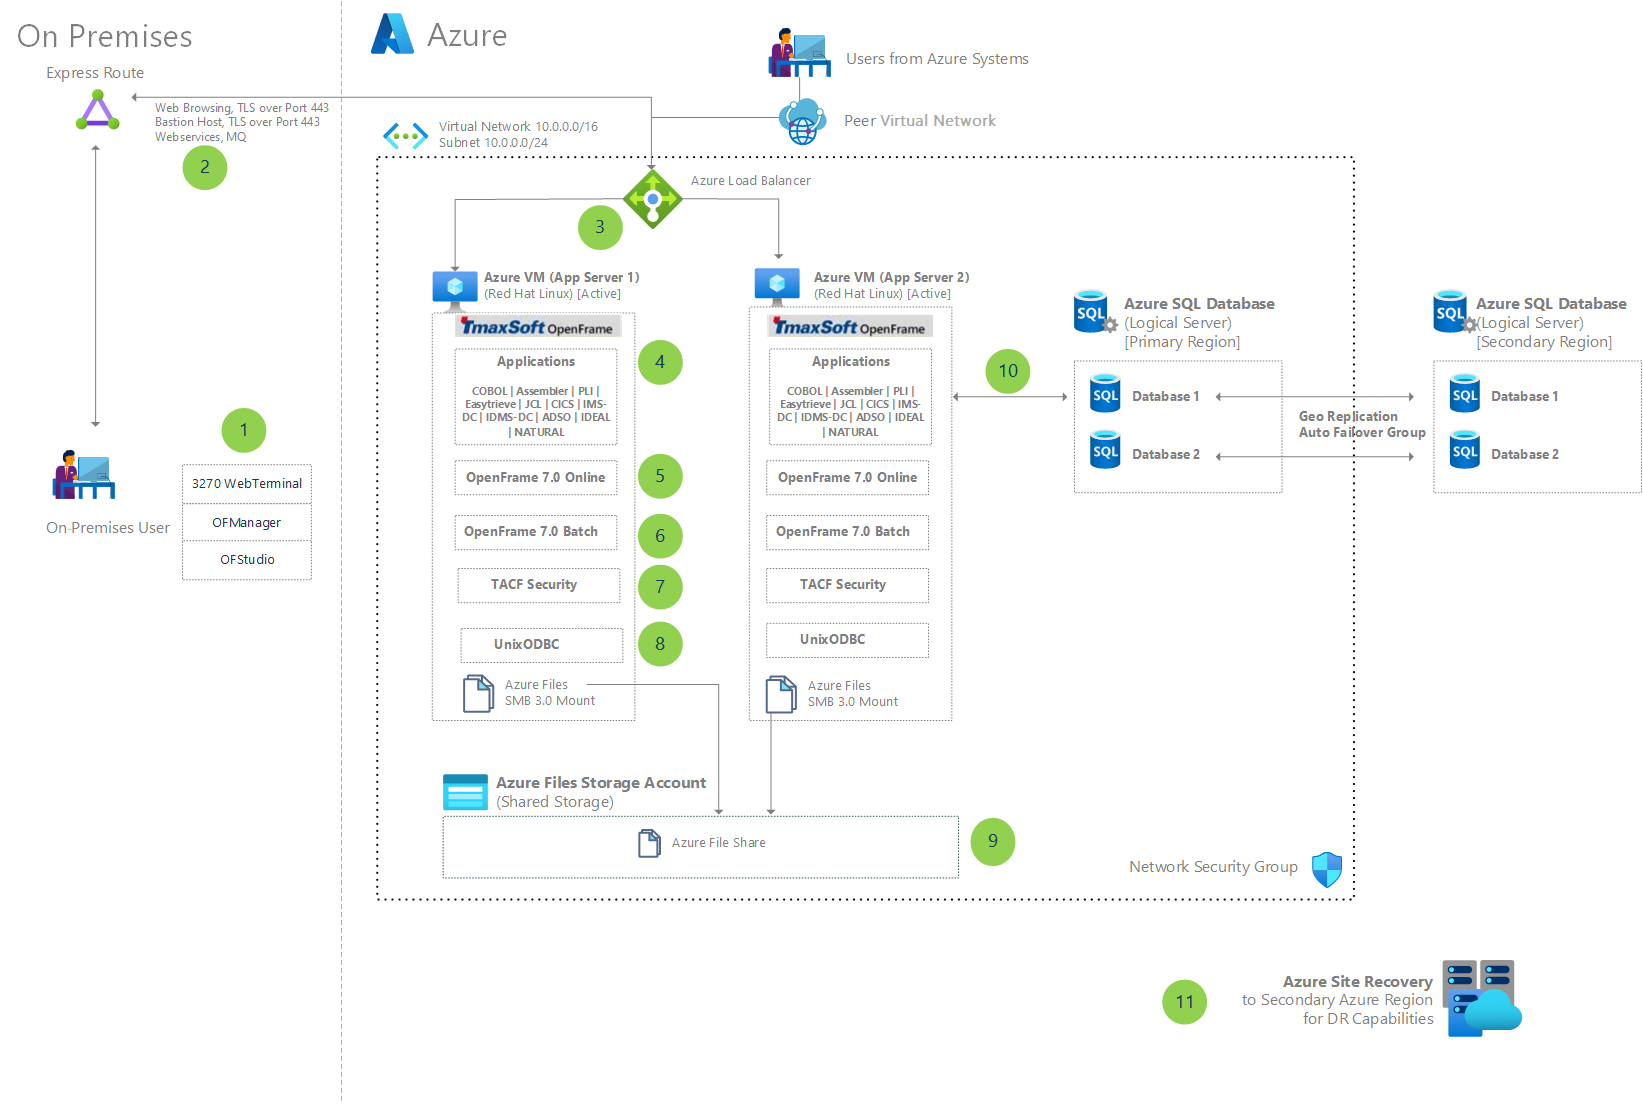This screenshot has width=1643, height=1105.
Task: Select the OFStudio box
Action: tap(247, 560)
